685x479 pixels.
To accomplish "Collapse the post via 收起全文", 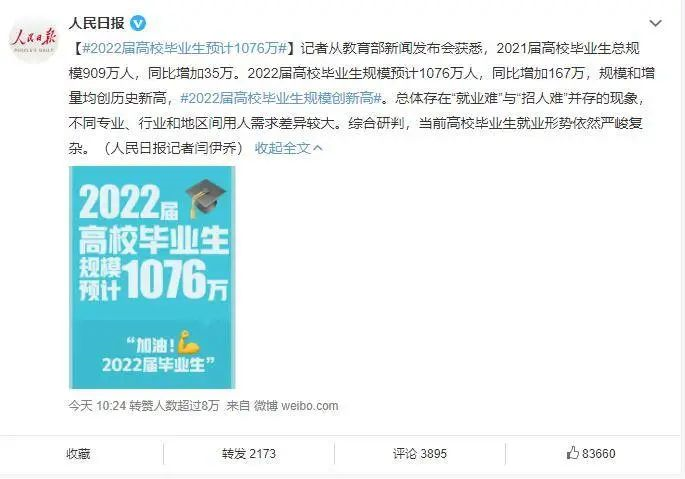I will (283, 149).
